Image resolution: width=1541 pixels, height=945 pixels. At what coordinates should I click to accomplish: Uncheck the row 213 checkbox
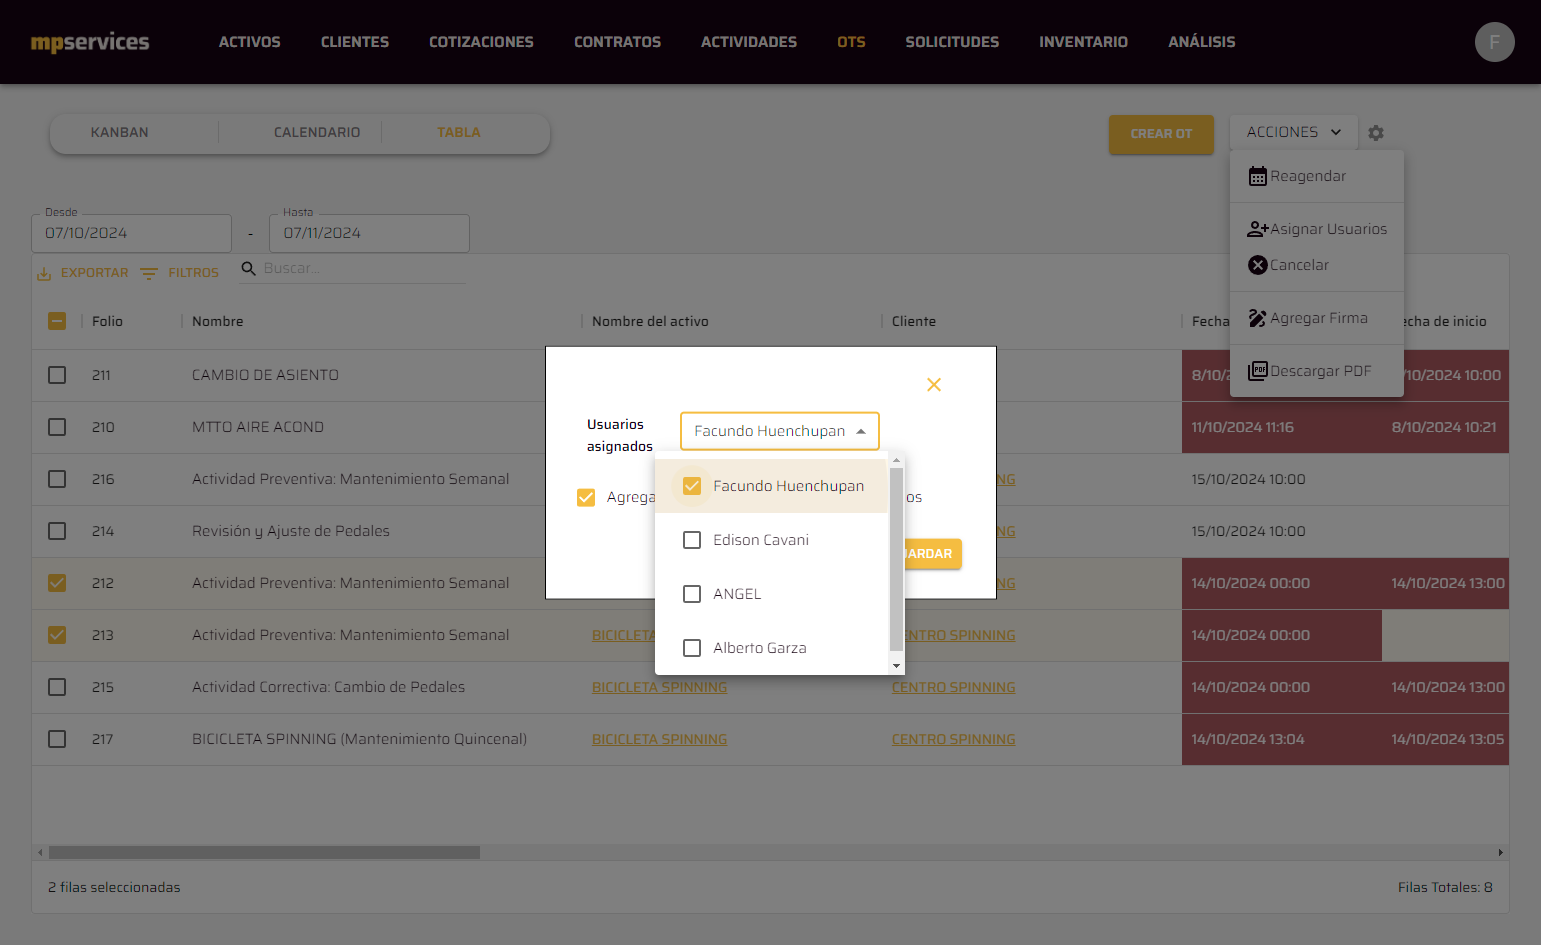[x=57, y=635]
